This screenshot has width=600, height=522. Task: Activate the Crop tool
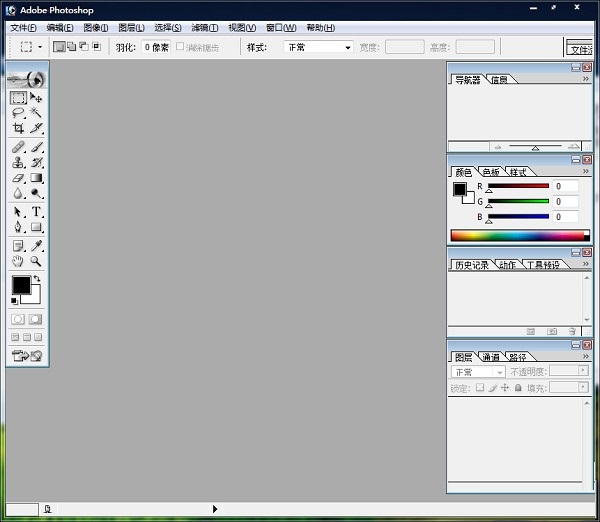coord(18,129)
